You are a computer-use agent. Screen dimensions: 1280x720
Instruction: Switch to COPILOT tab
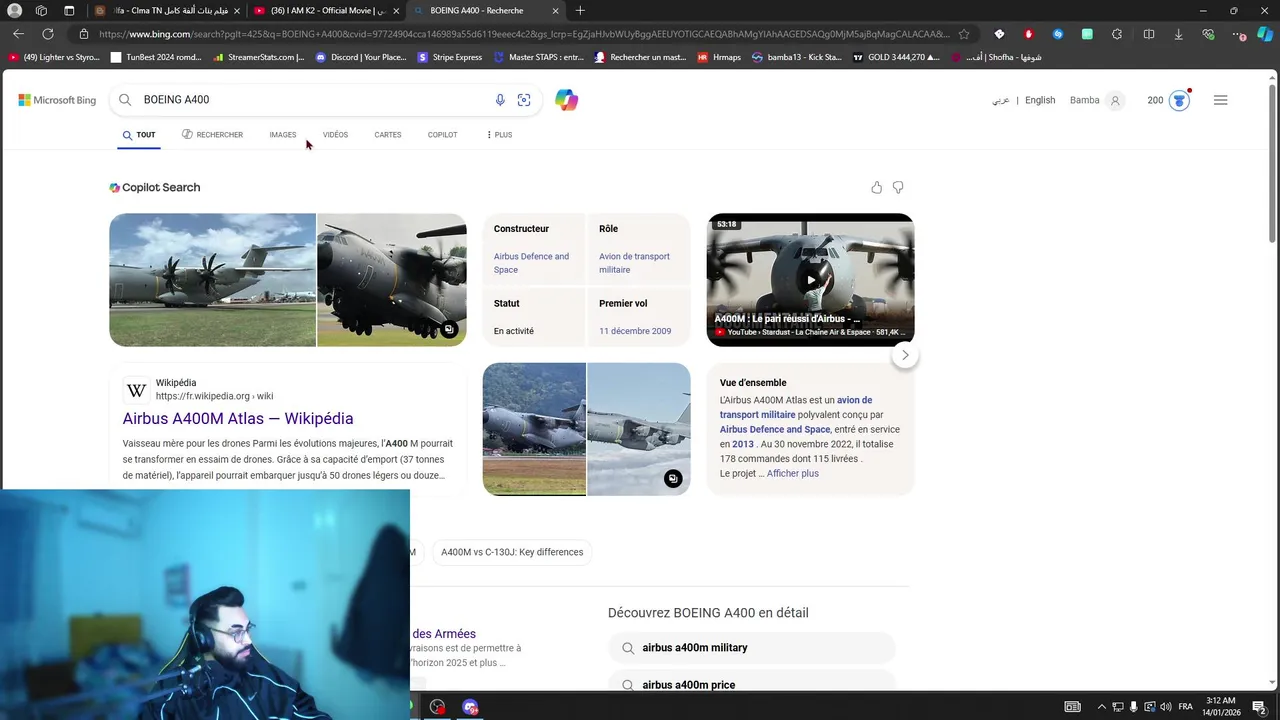[443, 135]
